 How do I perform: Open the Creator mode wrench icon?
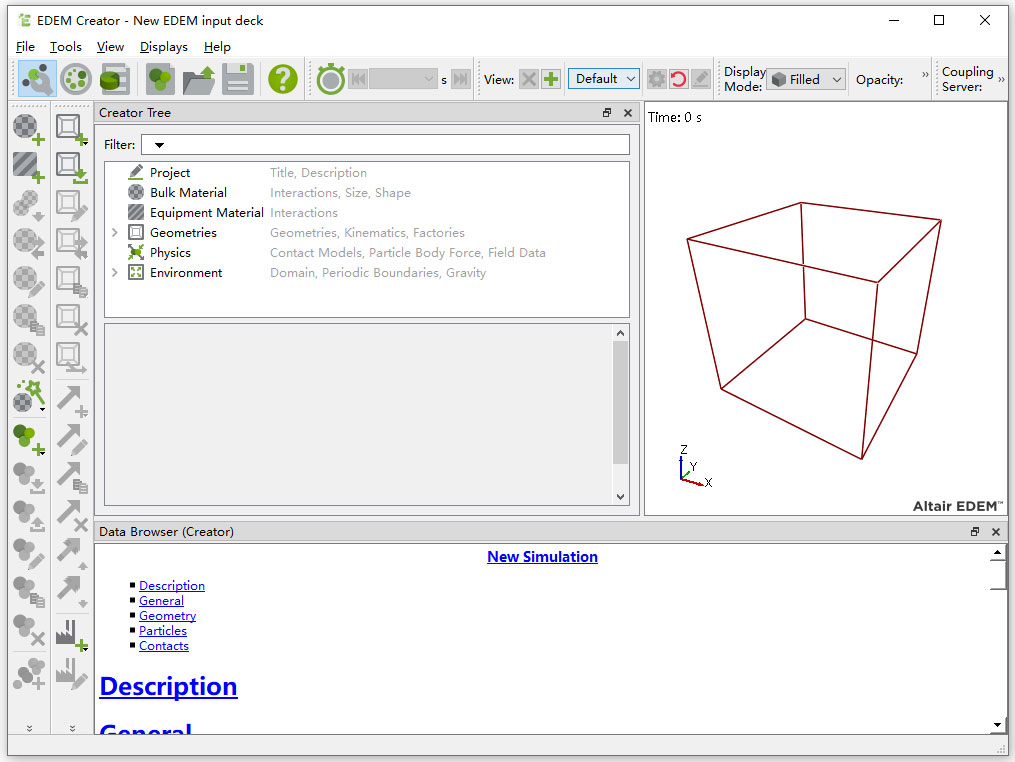38,79
